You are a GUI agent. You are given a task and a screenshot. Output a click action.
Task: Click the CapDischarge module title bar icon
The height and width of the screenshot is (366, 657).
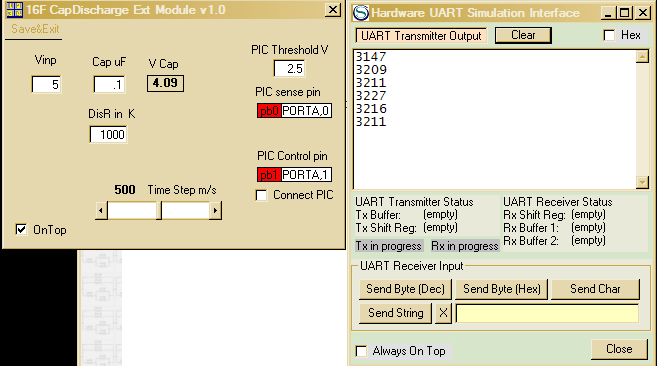click(x=14, y=10)
